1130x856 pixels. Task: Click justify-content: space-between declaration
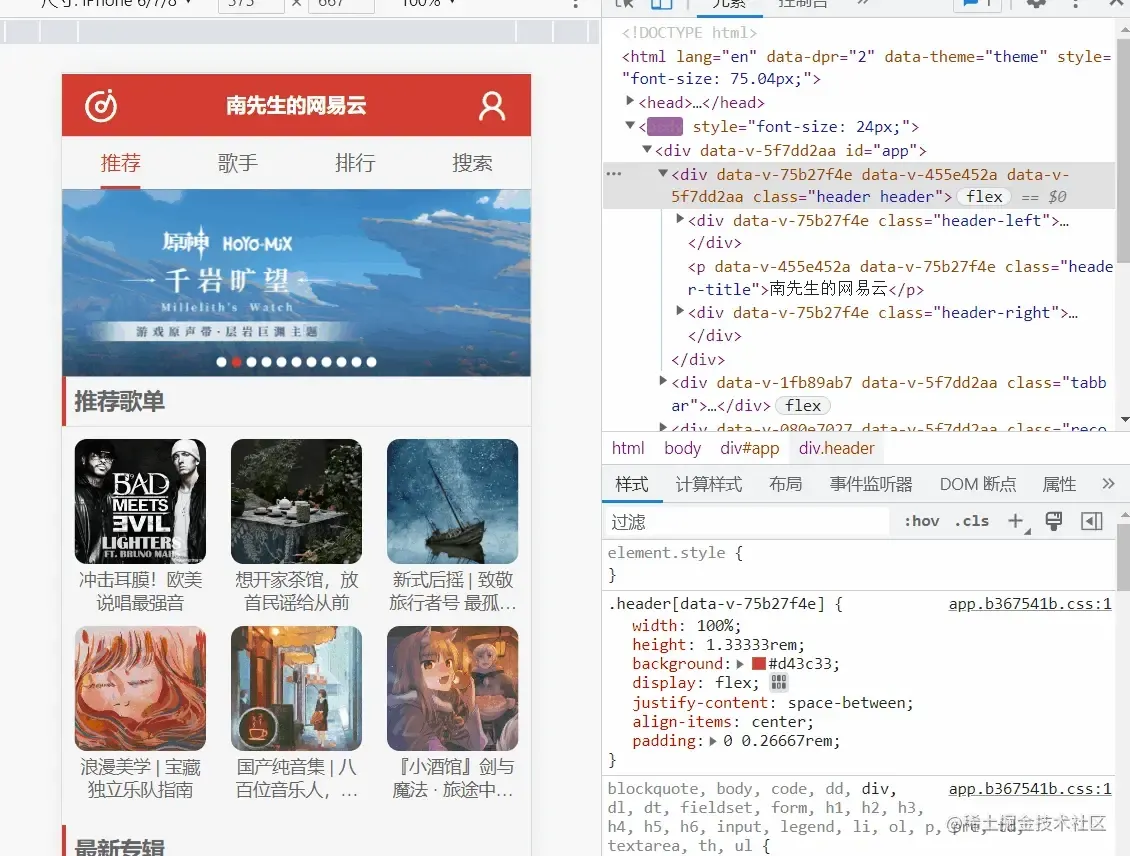(773, 703)
